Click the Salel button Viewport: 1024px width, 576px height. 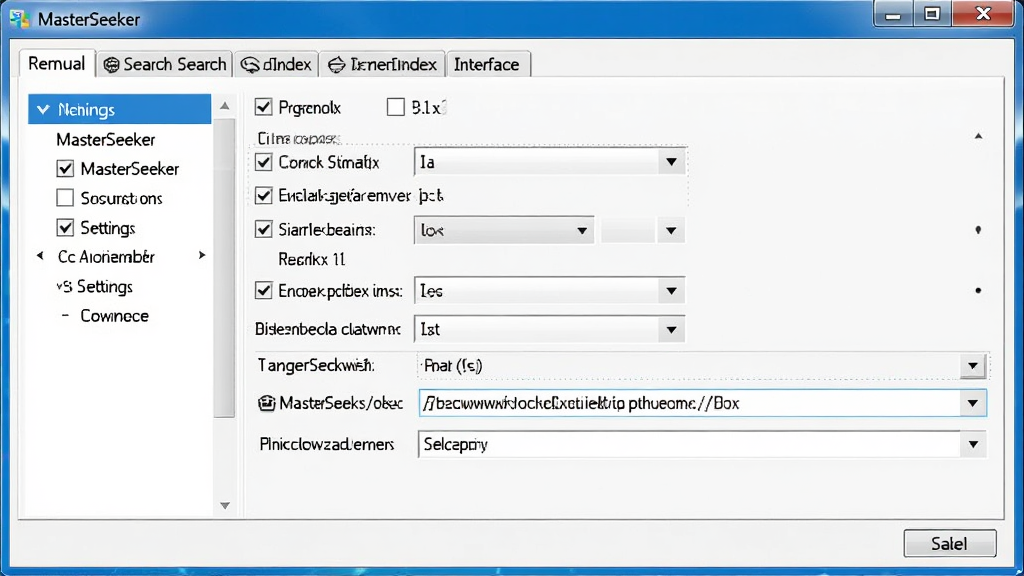(950, 543)
